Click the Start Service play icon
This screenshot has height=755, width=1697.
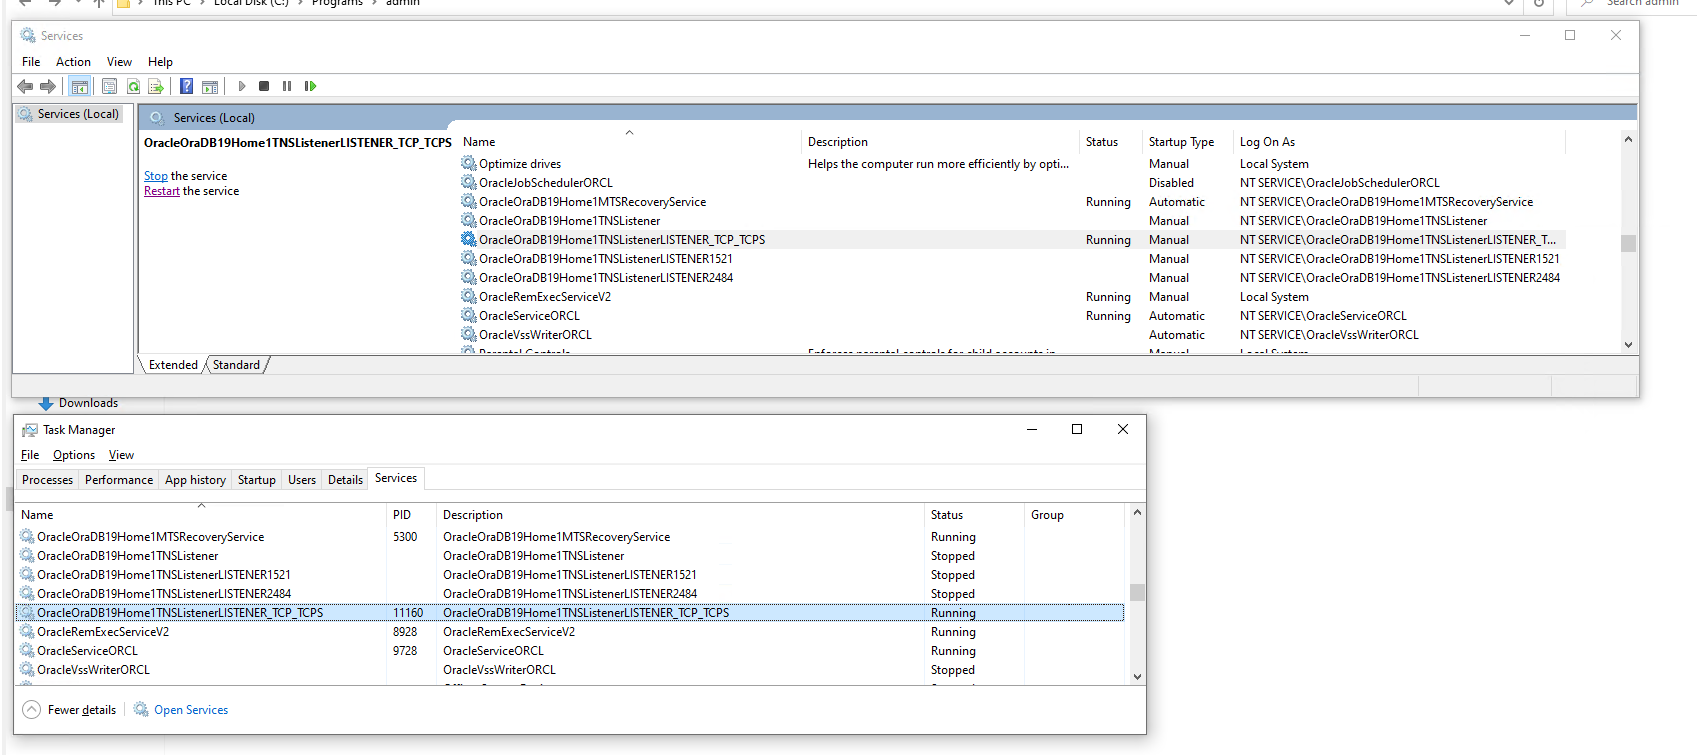click(242, 86)
